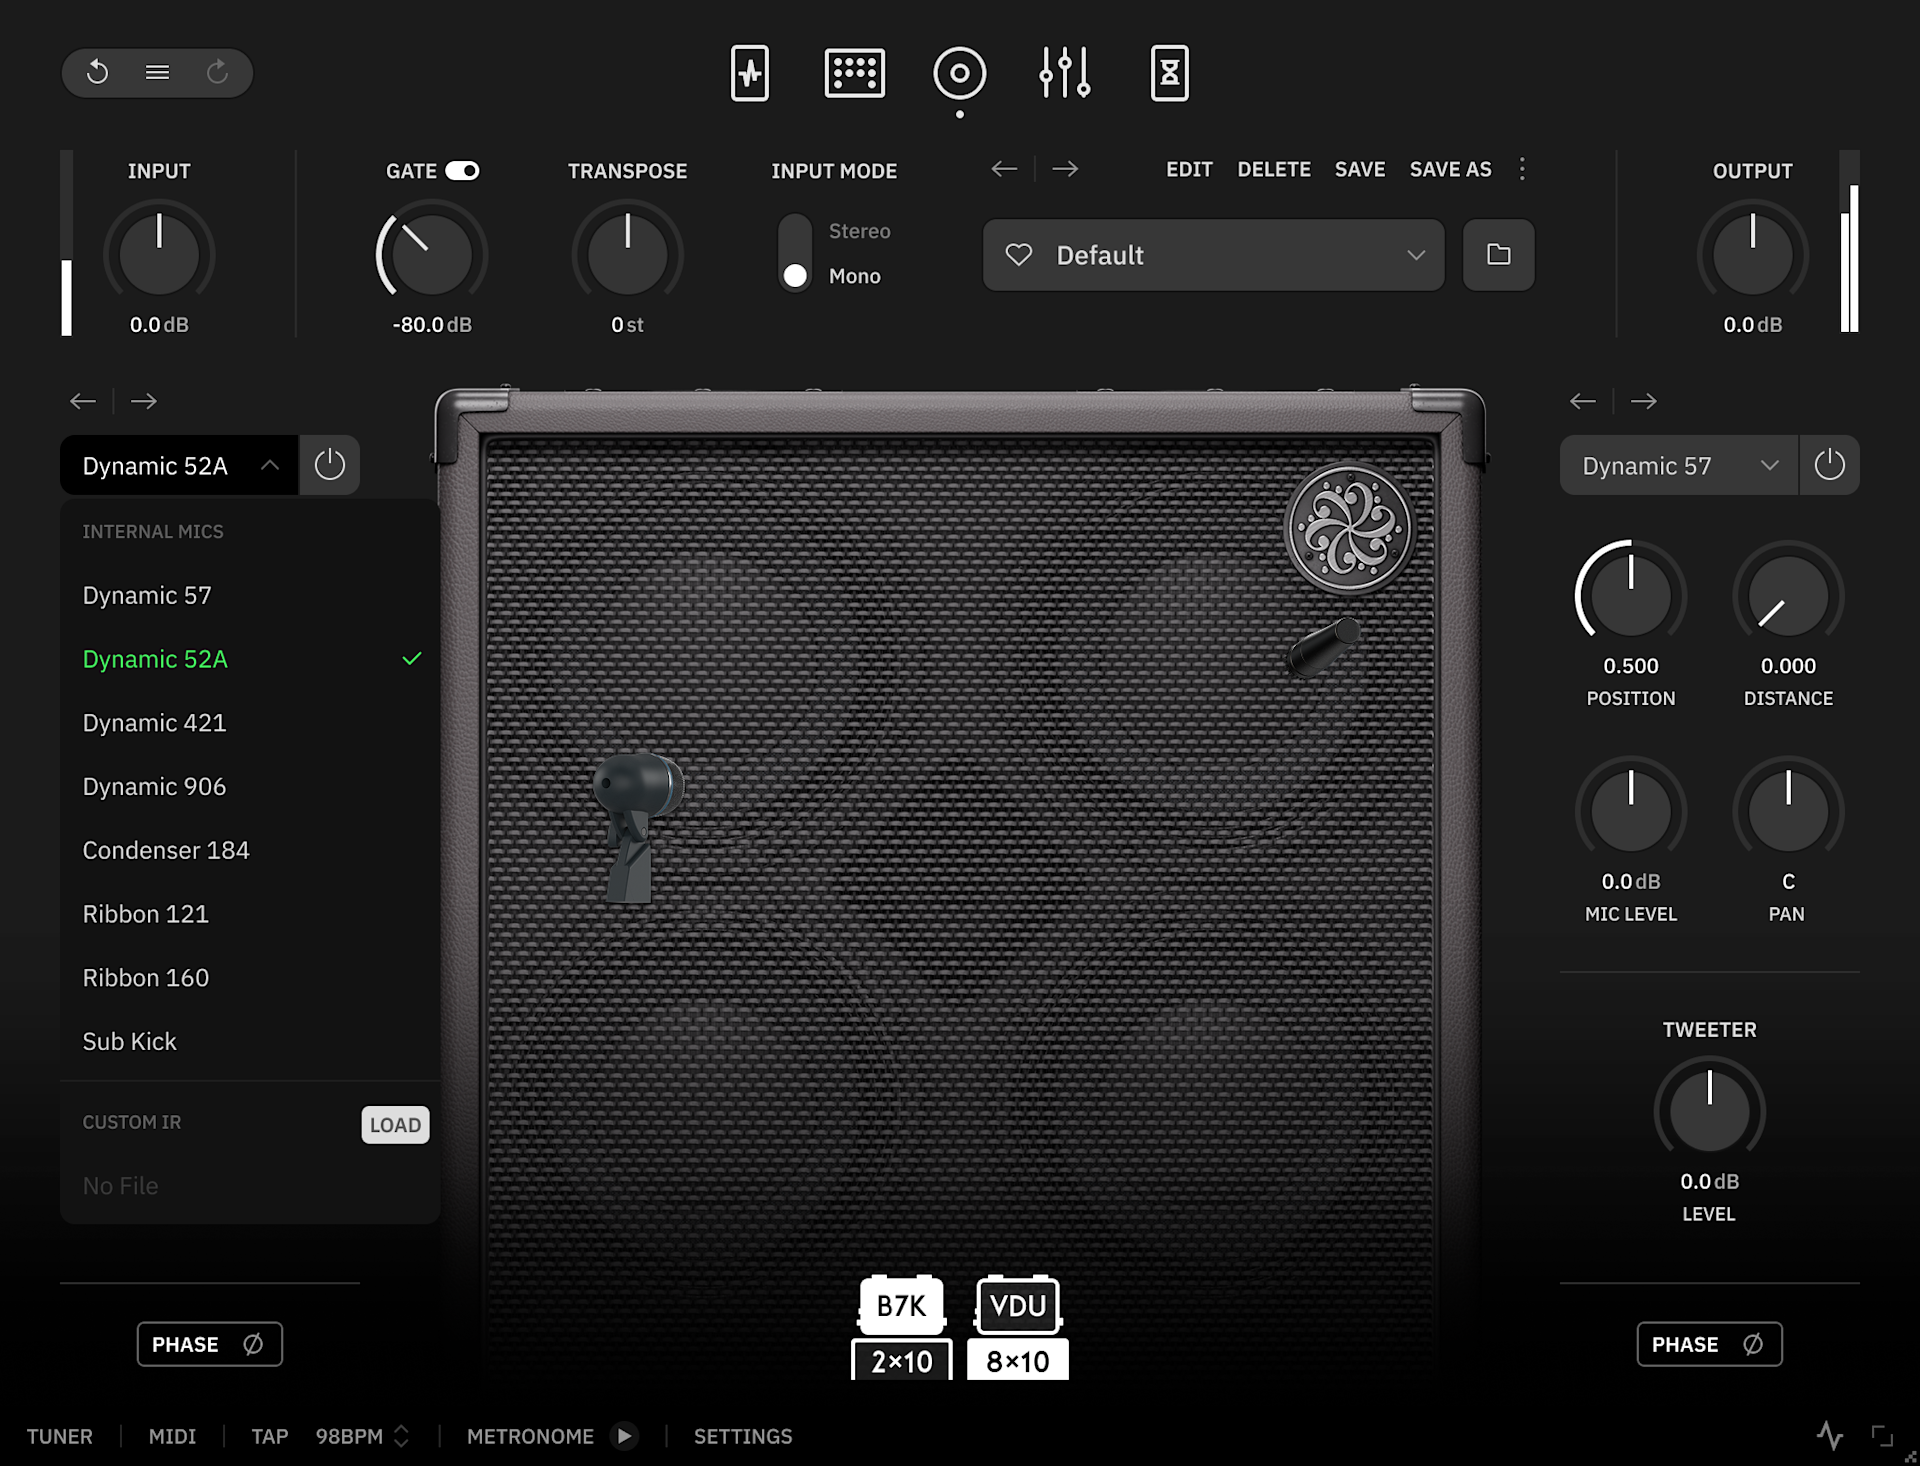
Task: Open the amp grid section icon
Action: 854,73
